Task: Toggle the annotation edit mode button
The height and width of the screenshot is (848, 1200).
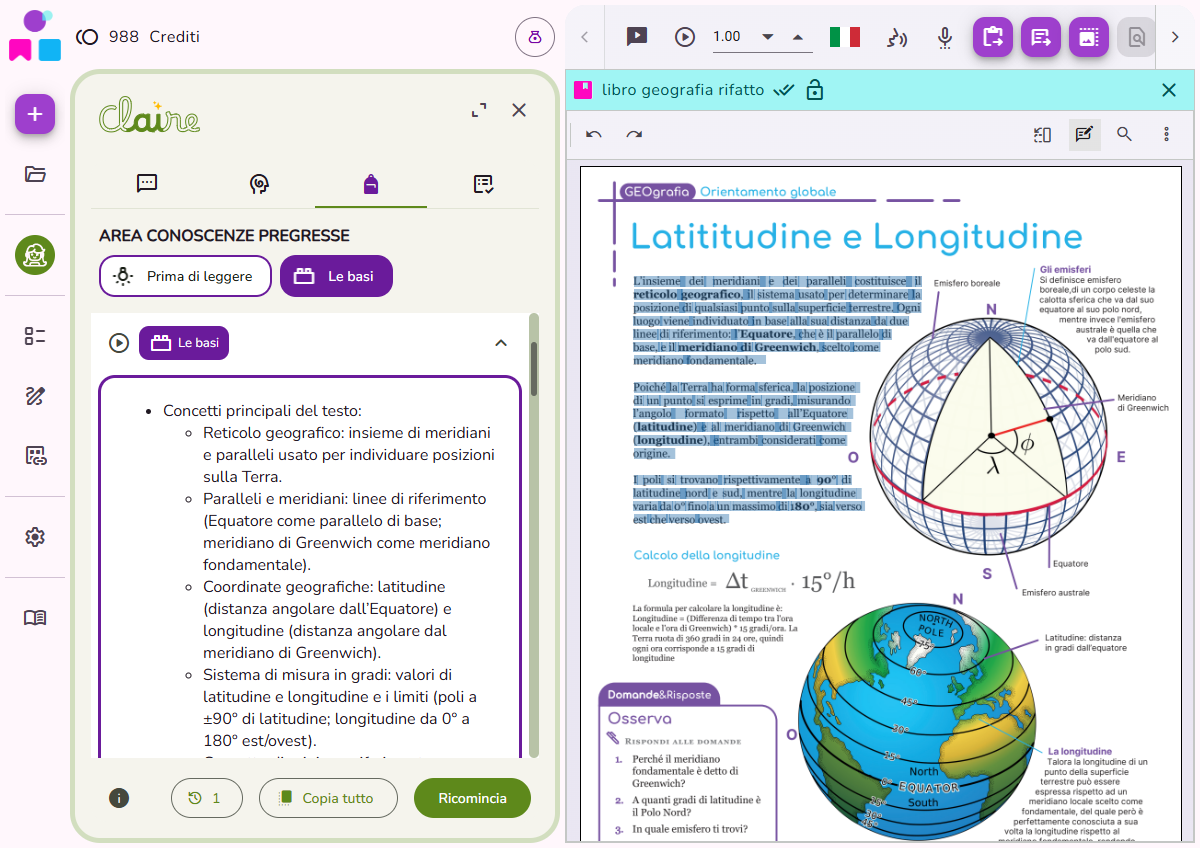Action: 1085,134
